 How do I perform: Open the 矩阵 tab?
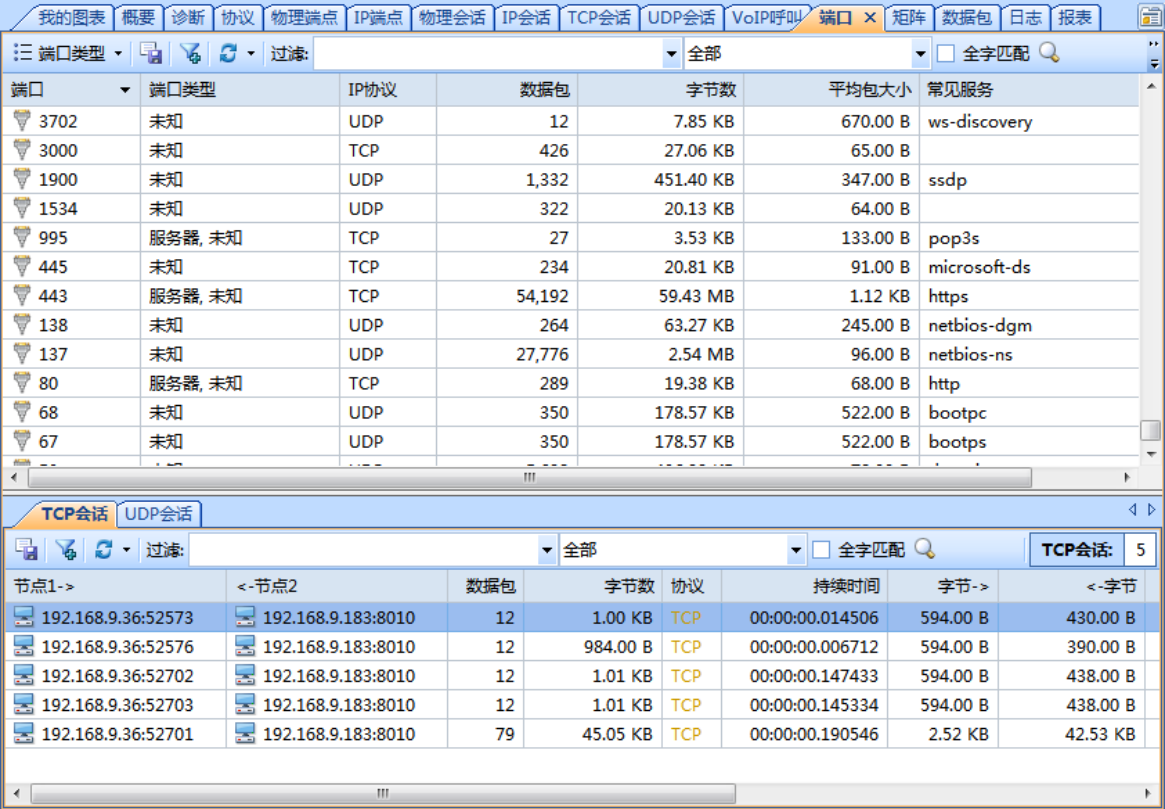pos(908,17)
